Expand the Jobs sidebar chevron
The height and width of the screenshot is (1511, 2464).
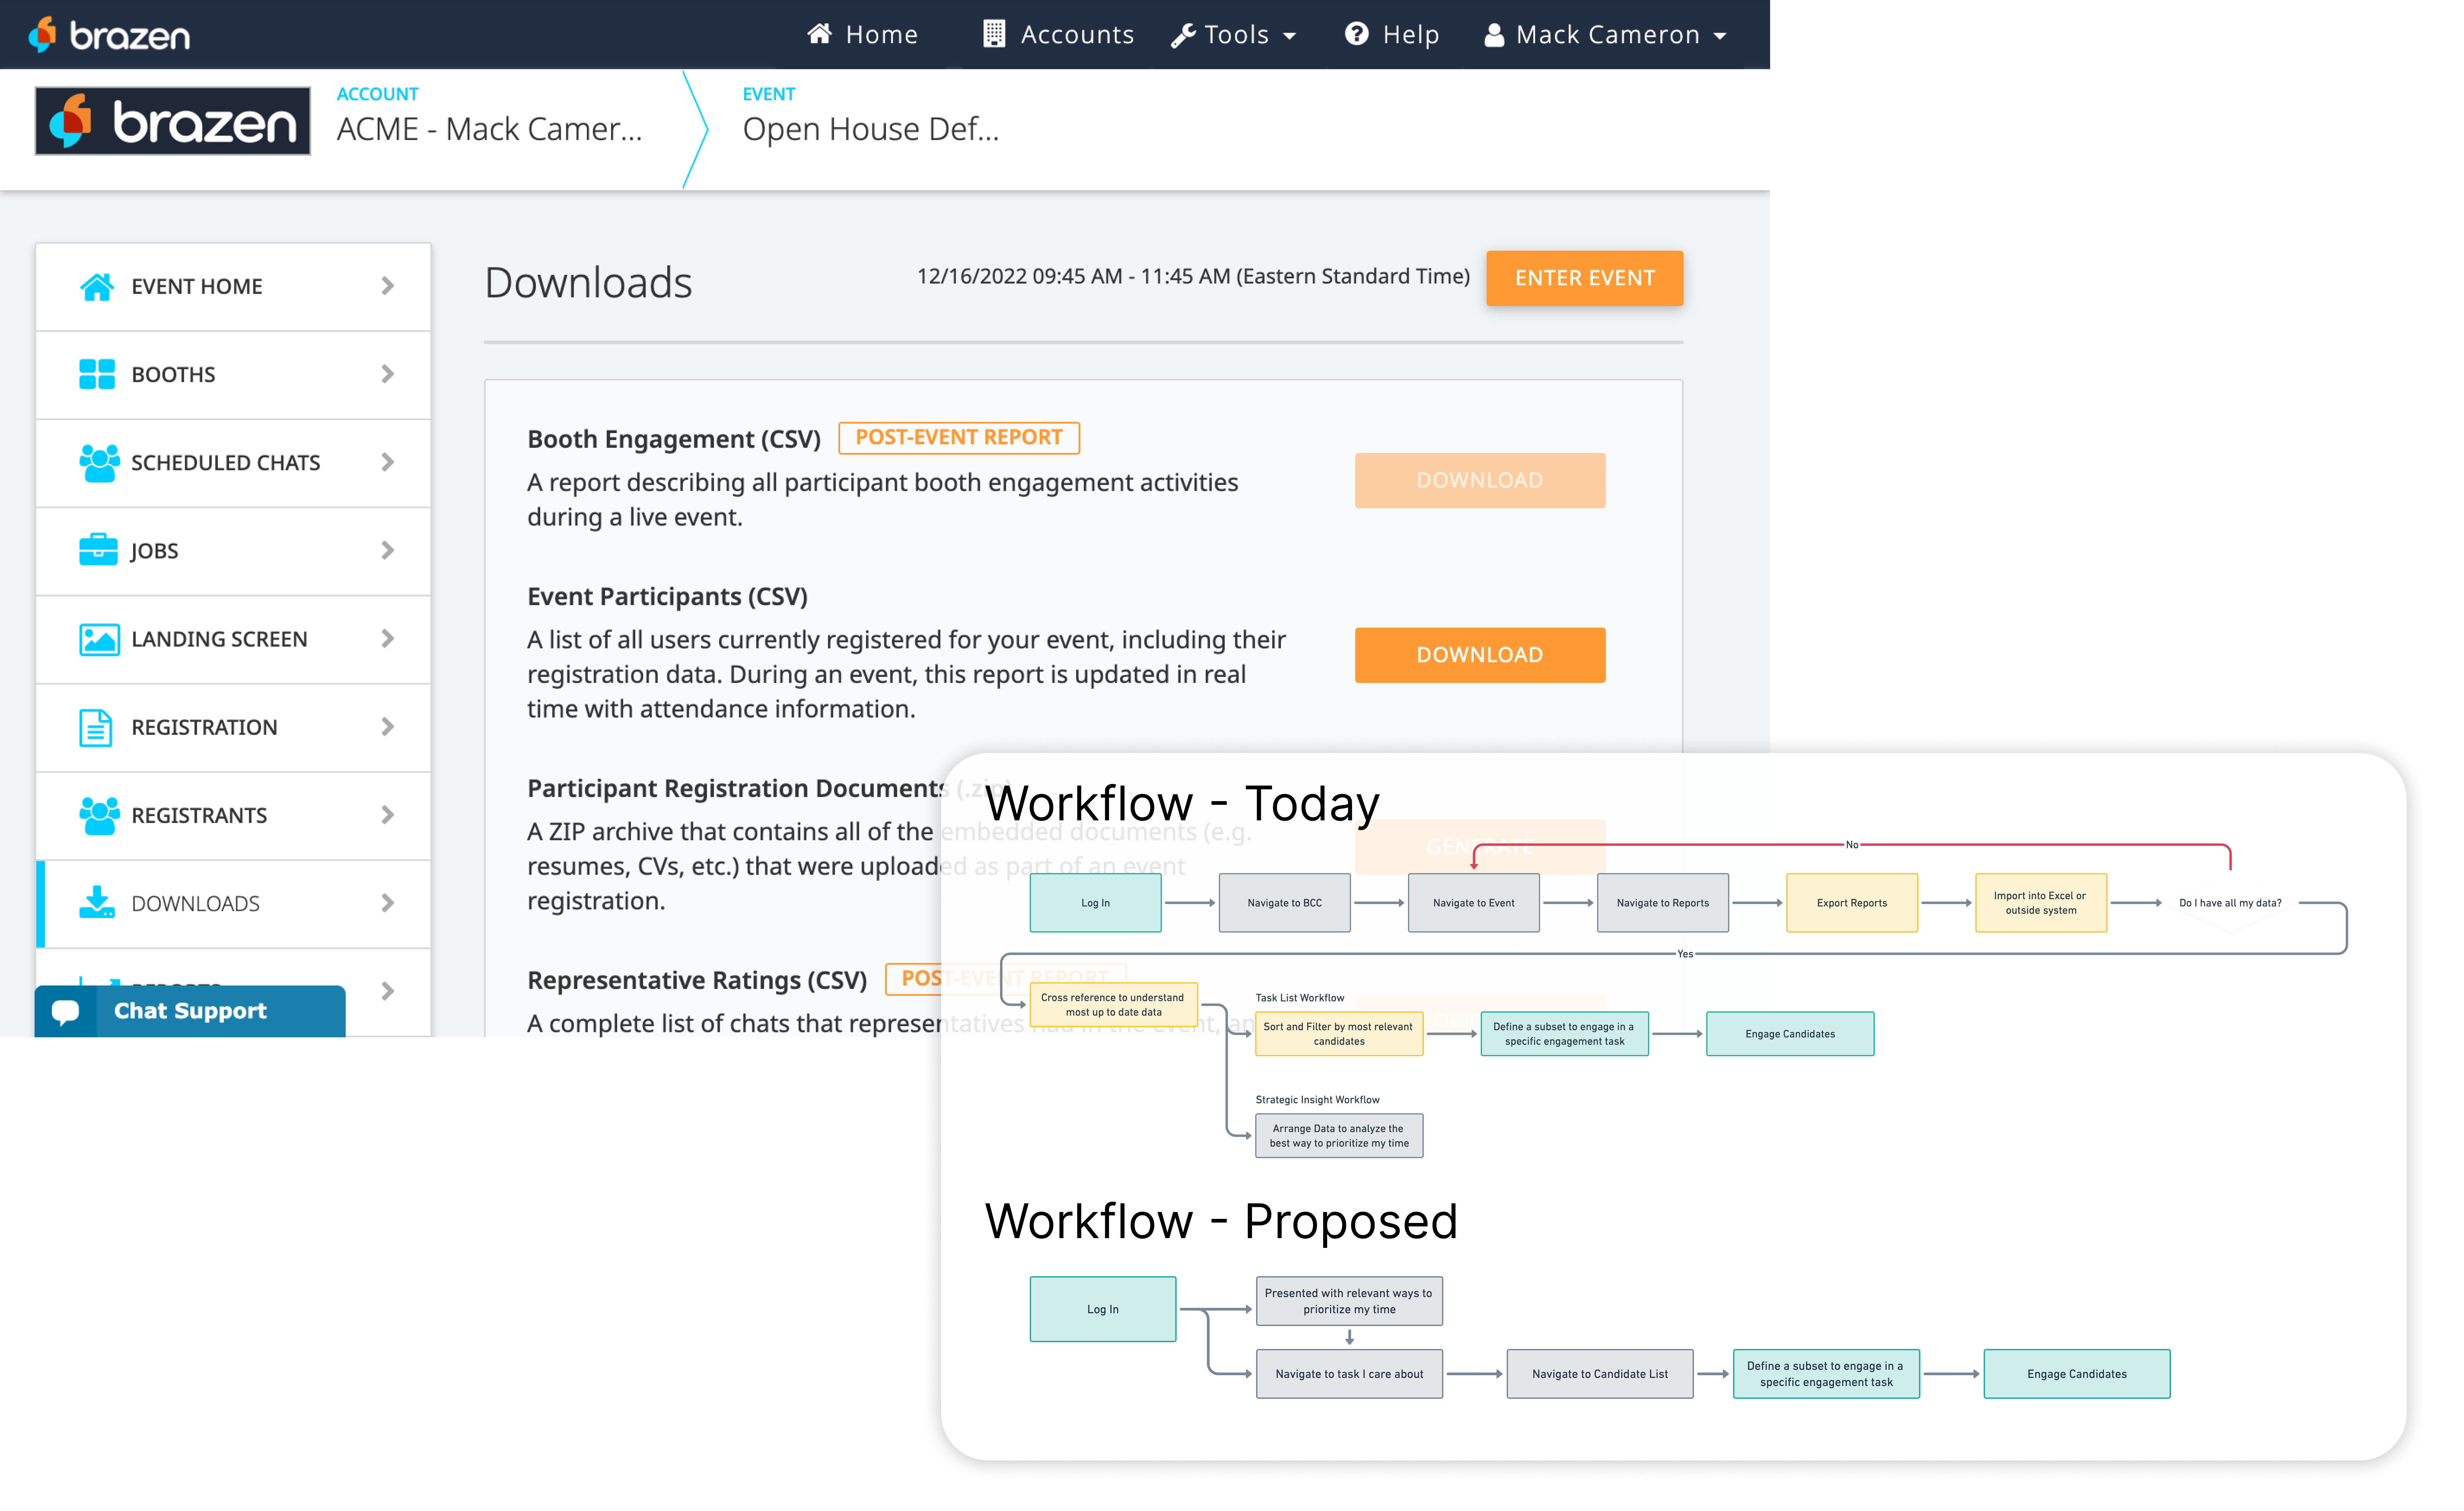[x=387, y=550]
